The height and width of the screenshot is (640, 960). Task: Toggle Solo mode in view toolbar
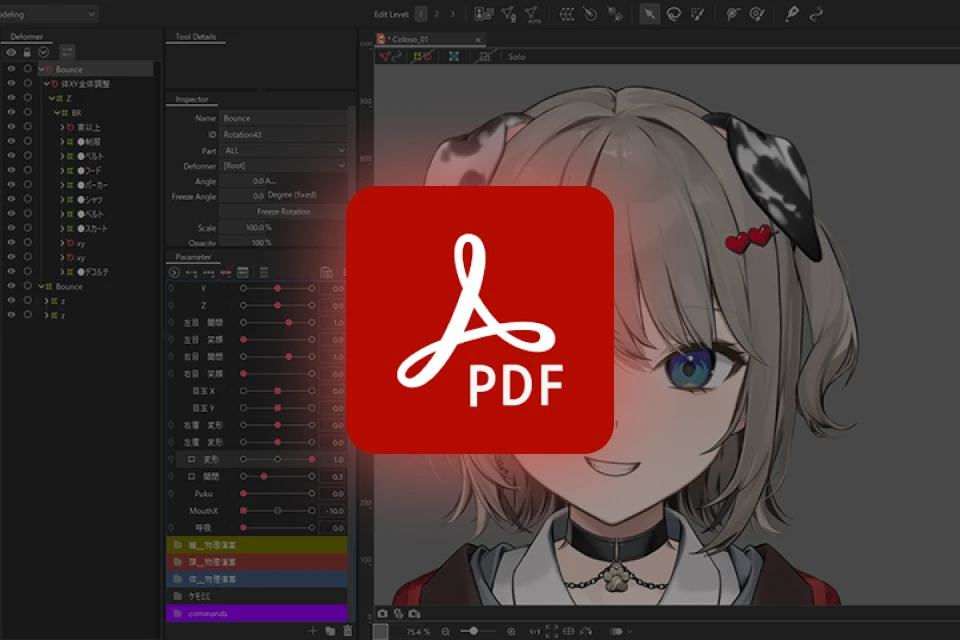tap(517, 56)
